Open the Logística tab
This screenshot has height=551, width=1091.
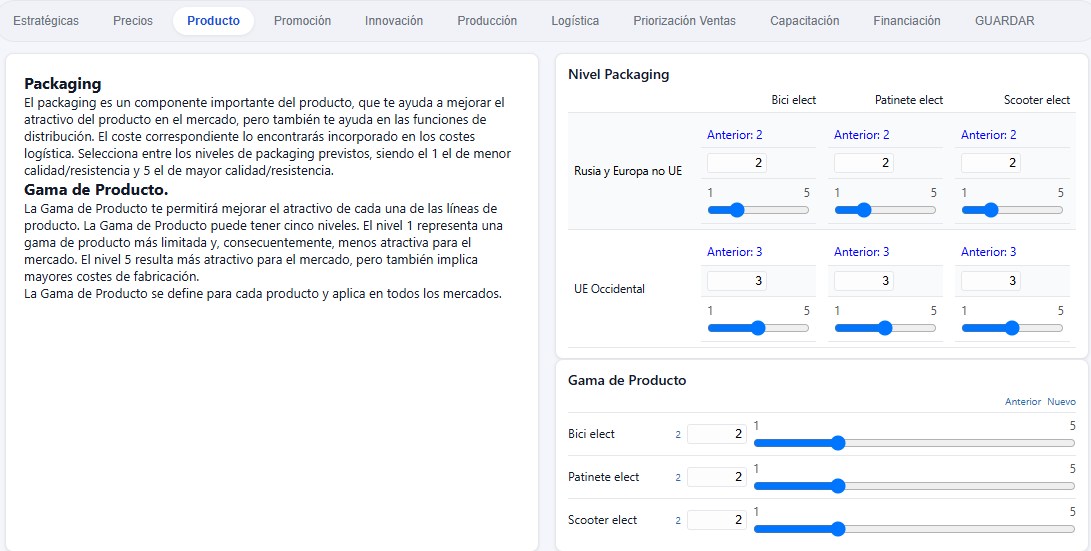pyautogui.click(x=575, y=21)
